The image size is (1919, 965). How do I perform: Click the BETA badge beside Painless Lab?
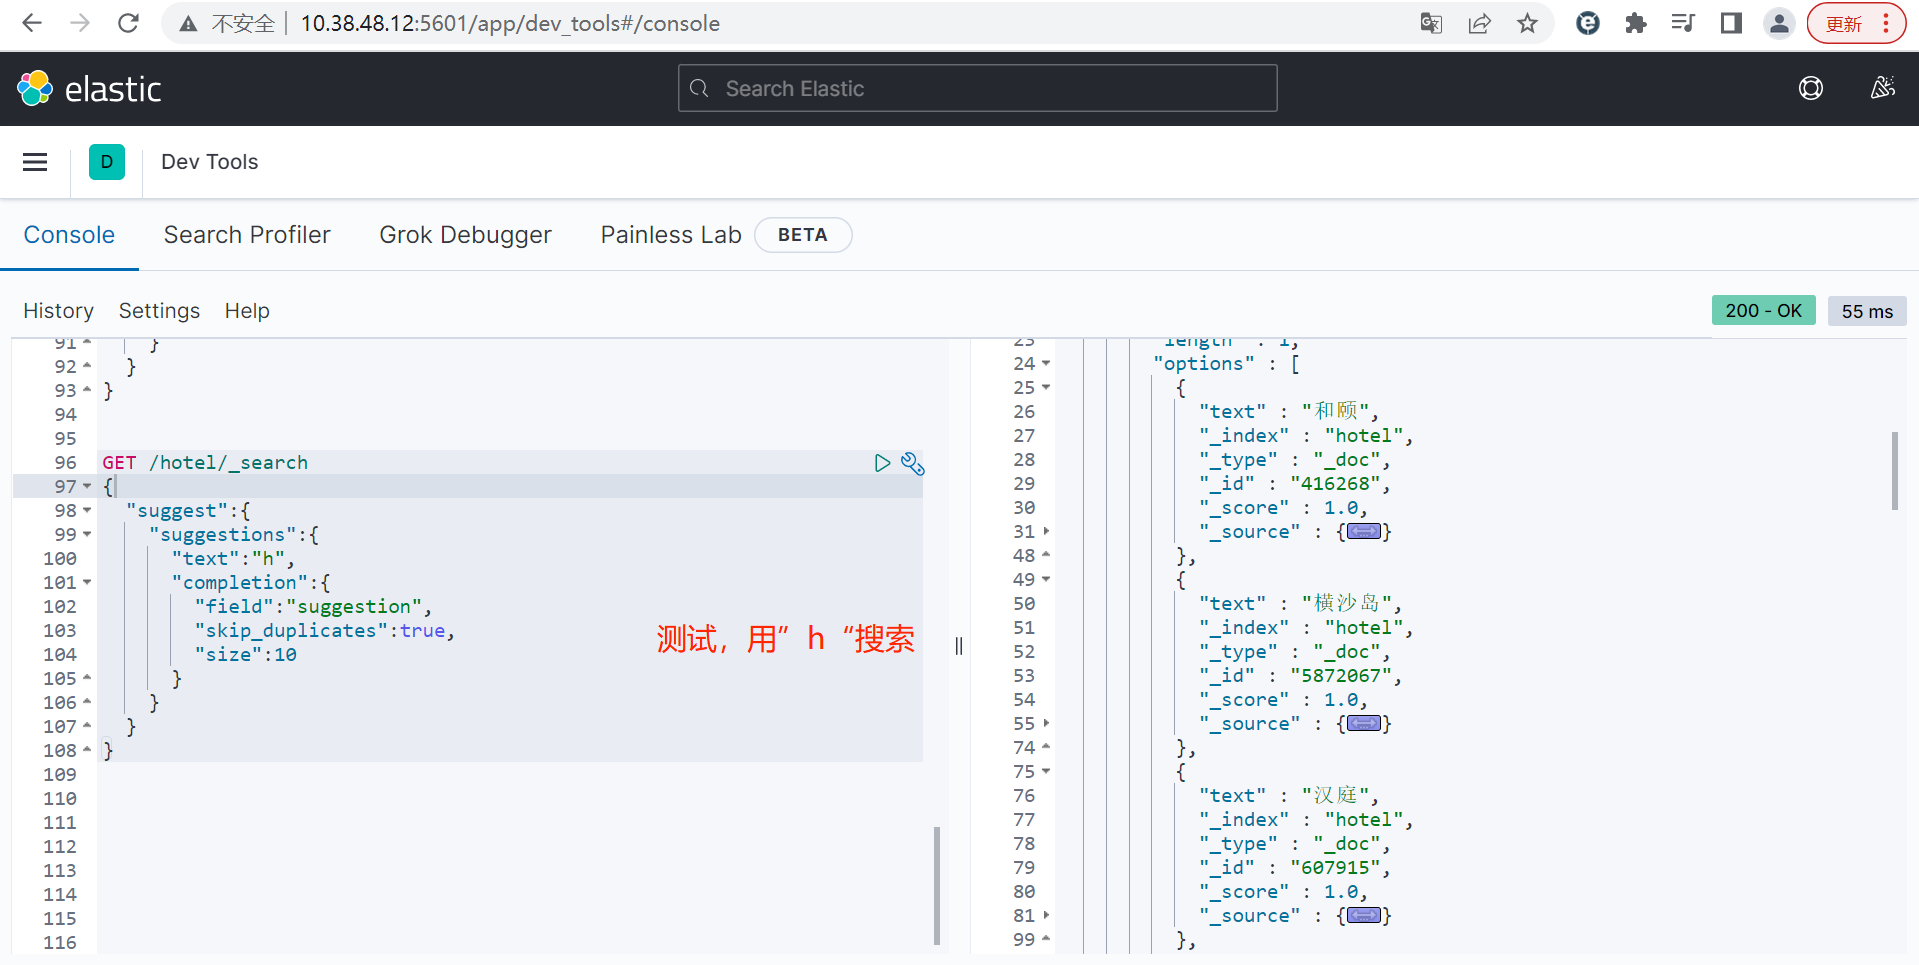pyautogui.click(x=803, y=235)
